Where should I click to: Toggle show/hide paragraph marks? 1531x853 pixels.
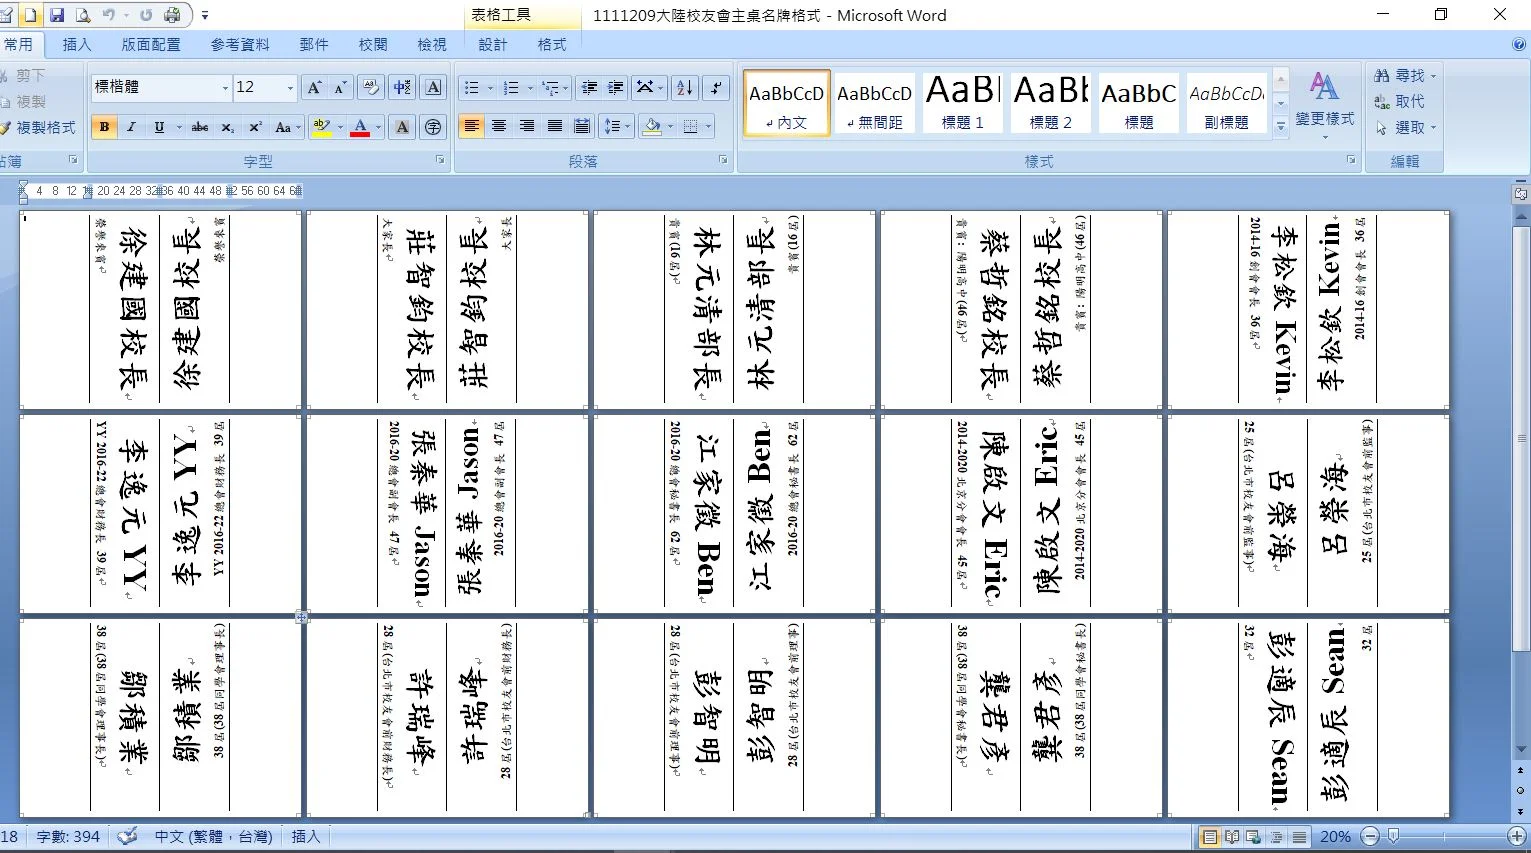click(x=716, y=88)
